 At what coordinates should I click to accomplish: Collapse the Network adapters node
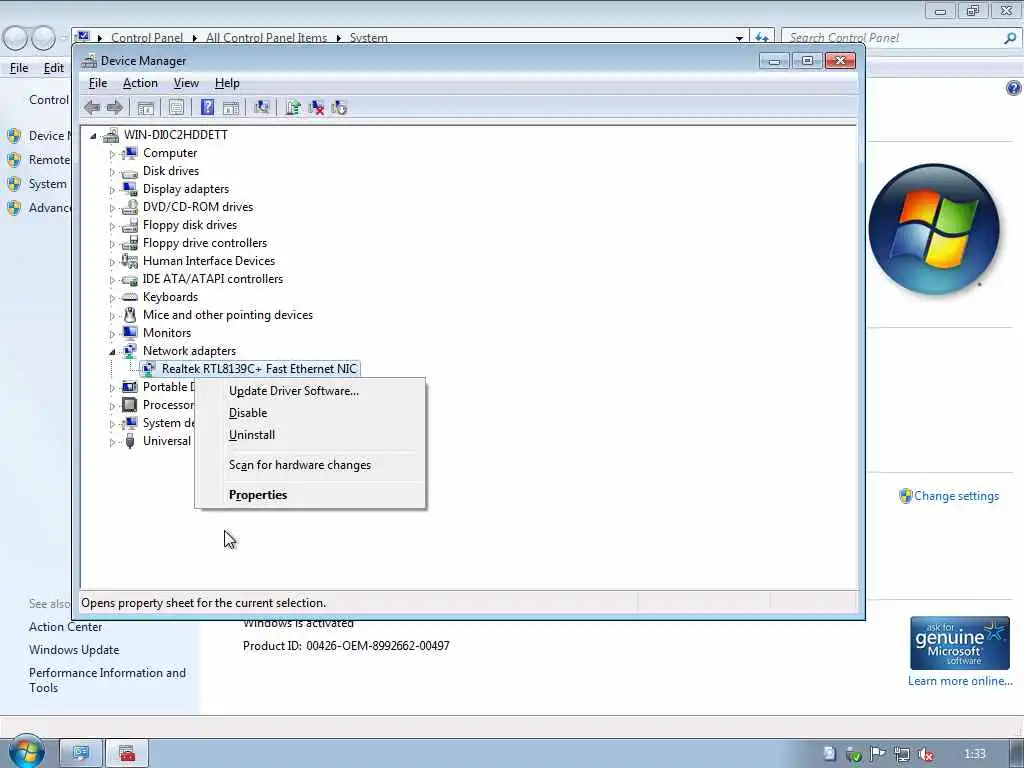112,352
